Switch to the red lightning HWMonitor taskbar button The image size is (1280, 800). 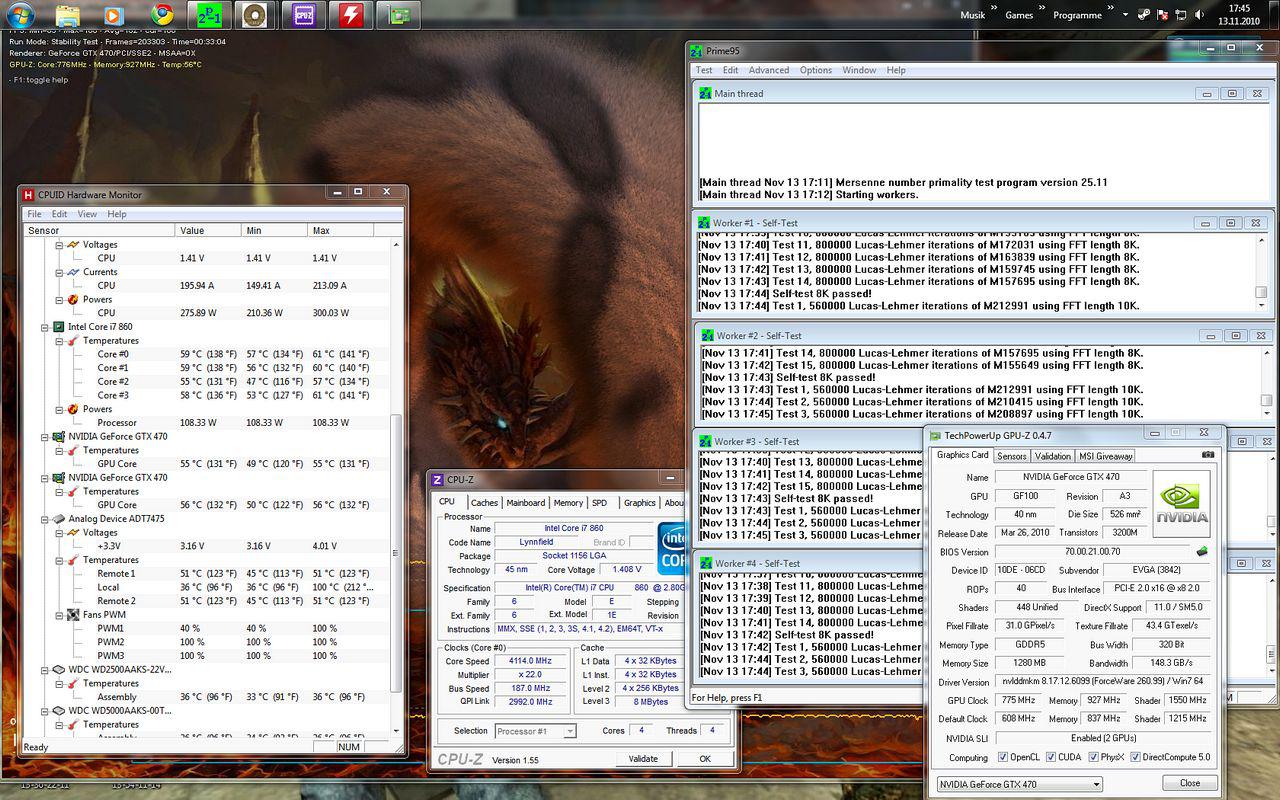tap(351, 14)
